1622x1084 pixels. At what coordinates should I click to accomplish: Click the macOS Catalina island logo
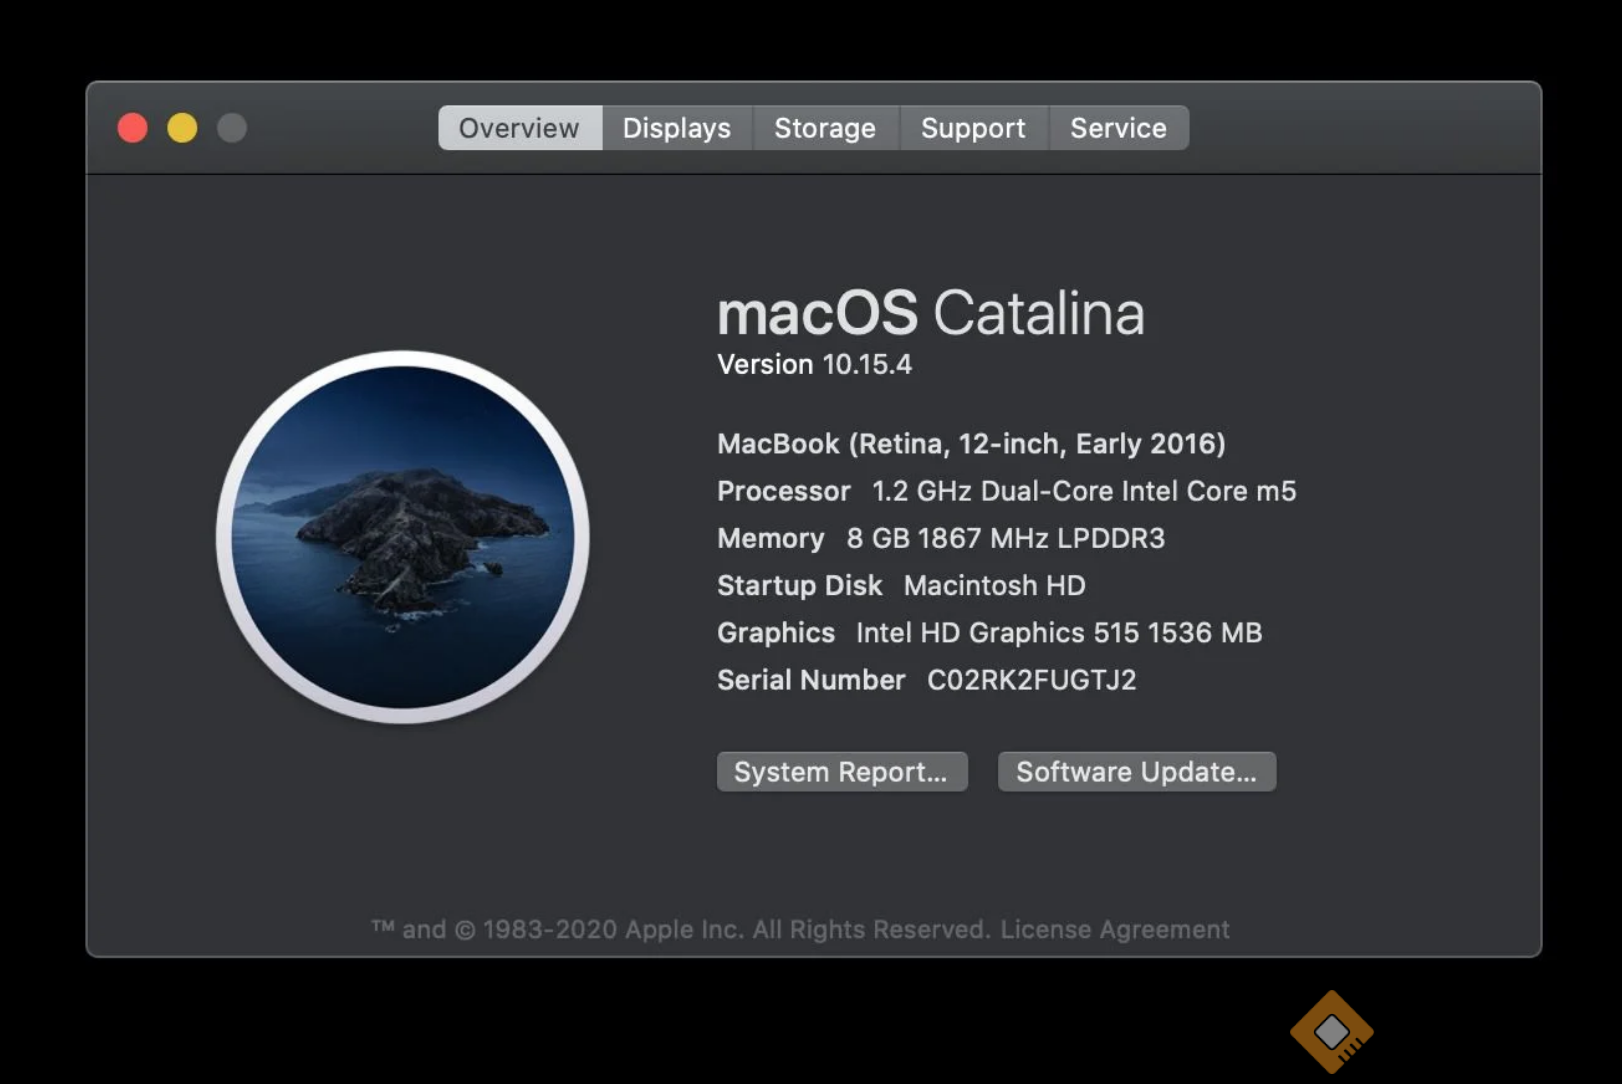[403, 537]
